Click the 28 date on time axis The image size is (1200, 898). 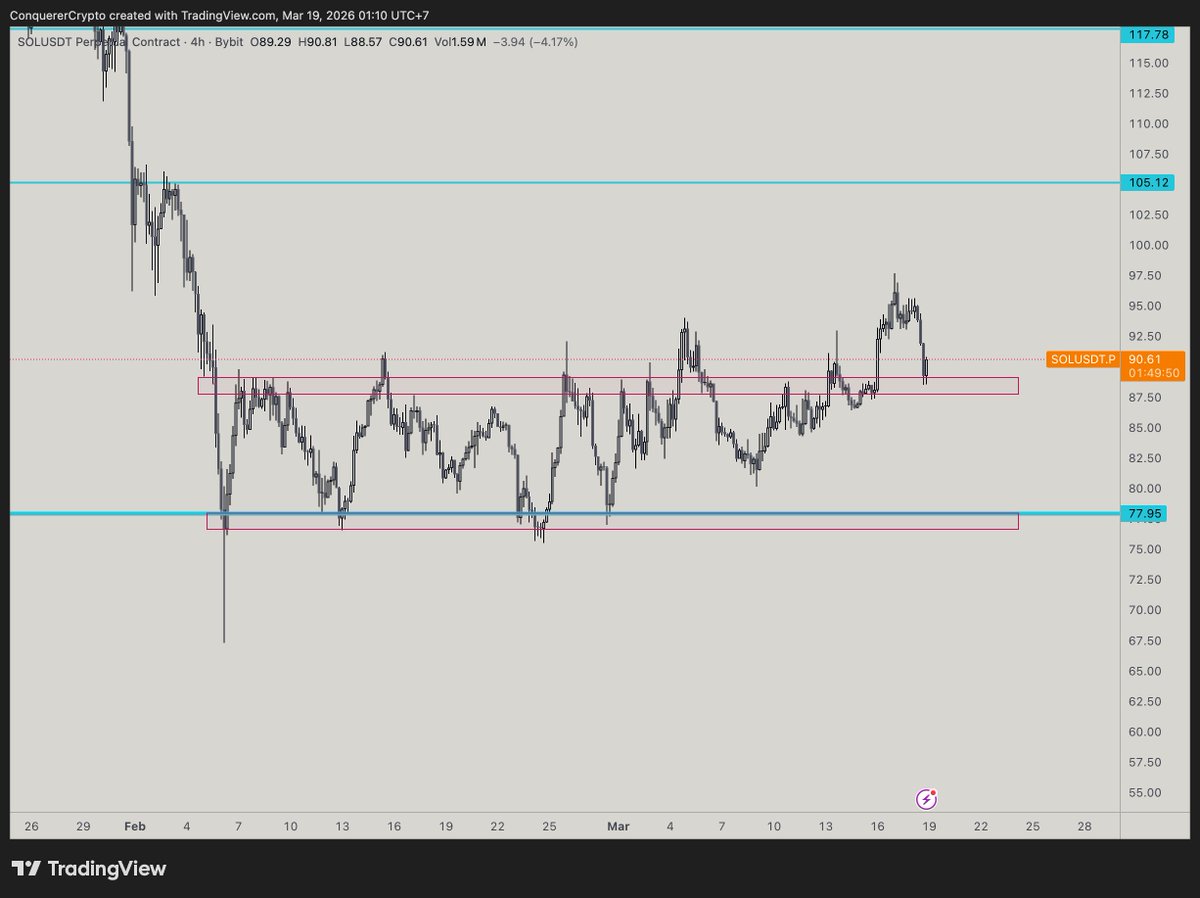pos(1085,826)
